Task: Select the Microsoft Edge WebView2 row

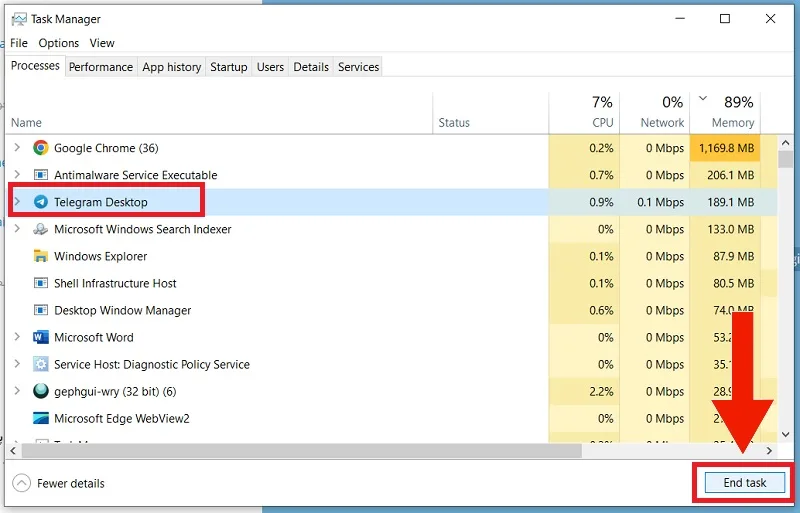Action: 391,419
